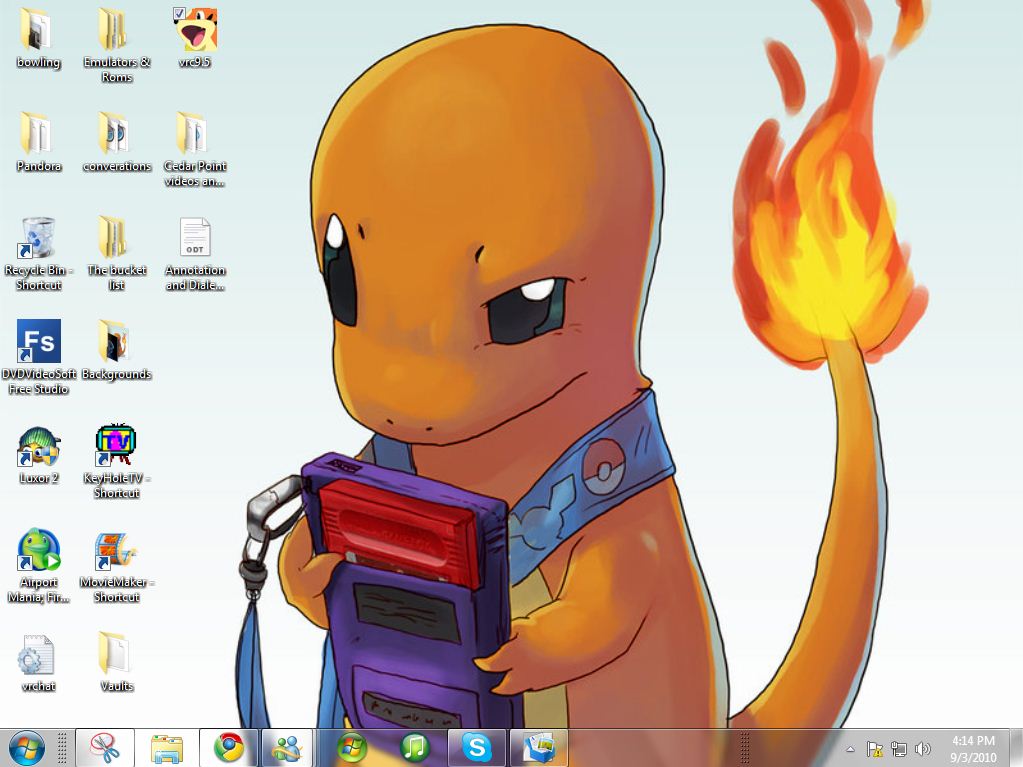
Task: Open Windows Live Messenger in the taskbar
Action: tap(288, 747)
